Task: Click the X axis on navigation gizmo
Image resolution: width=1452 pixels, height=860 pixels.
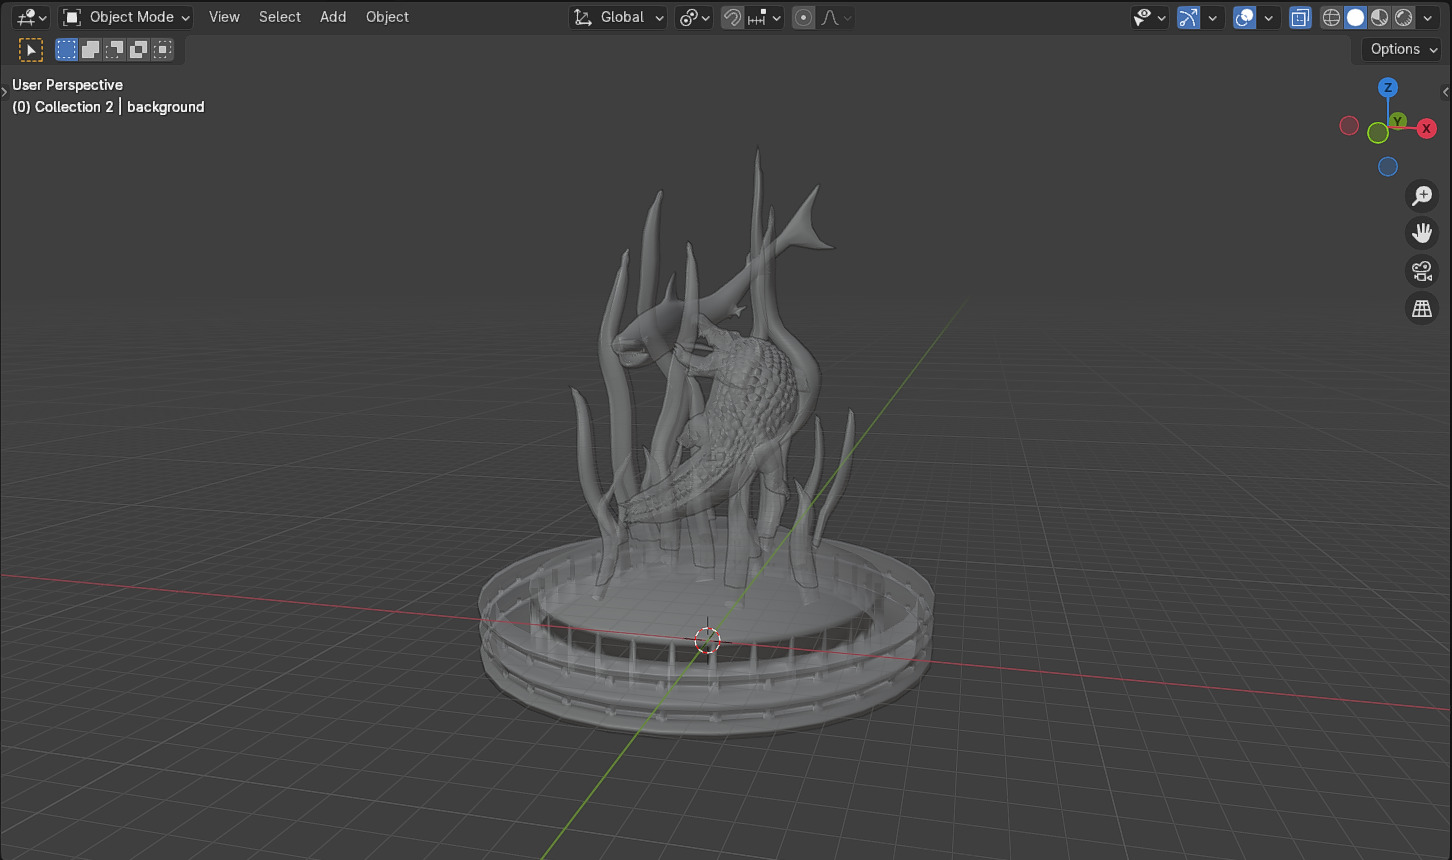Action: click(x=1427, y=128)
